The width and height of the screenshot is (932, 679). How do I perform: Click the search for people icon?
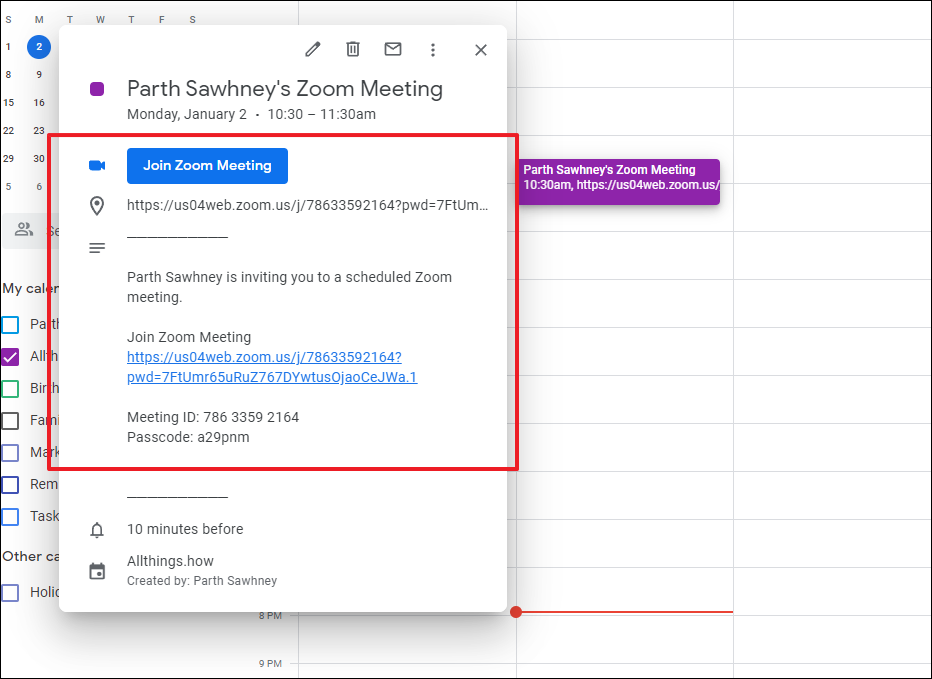coord(24,230)
